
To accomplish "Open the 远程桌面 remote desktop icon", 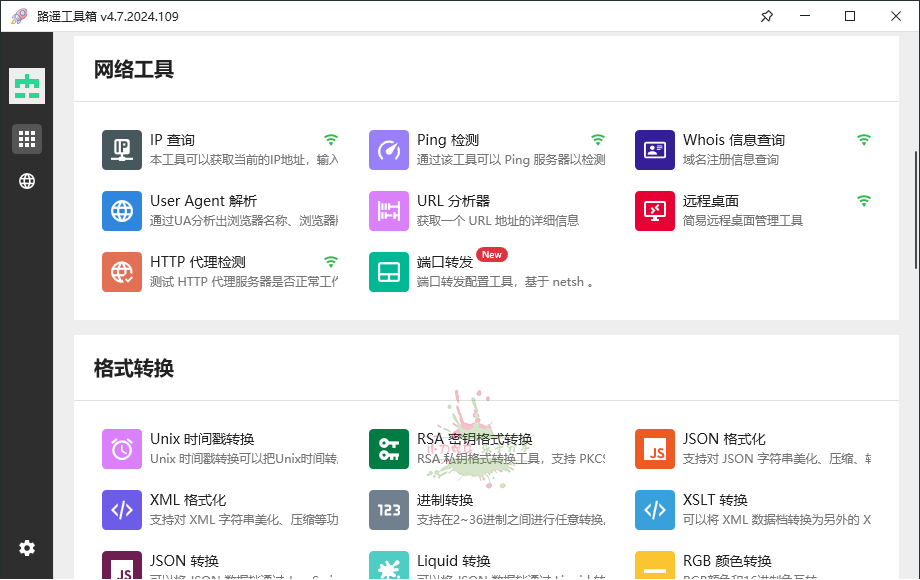I will 655,211.
